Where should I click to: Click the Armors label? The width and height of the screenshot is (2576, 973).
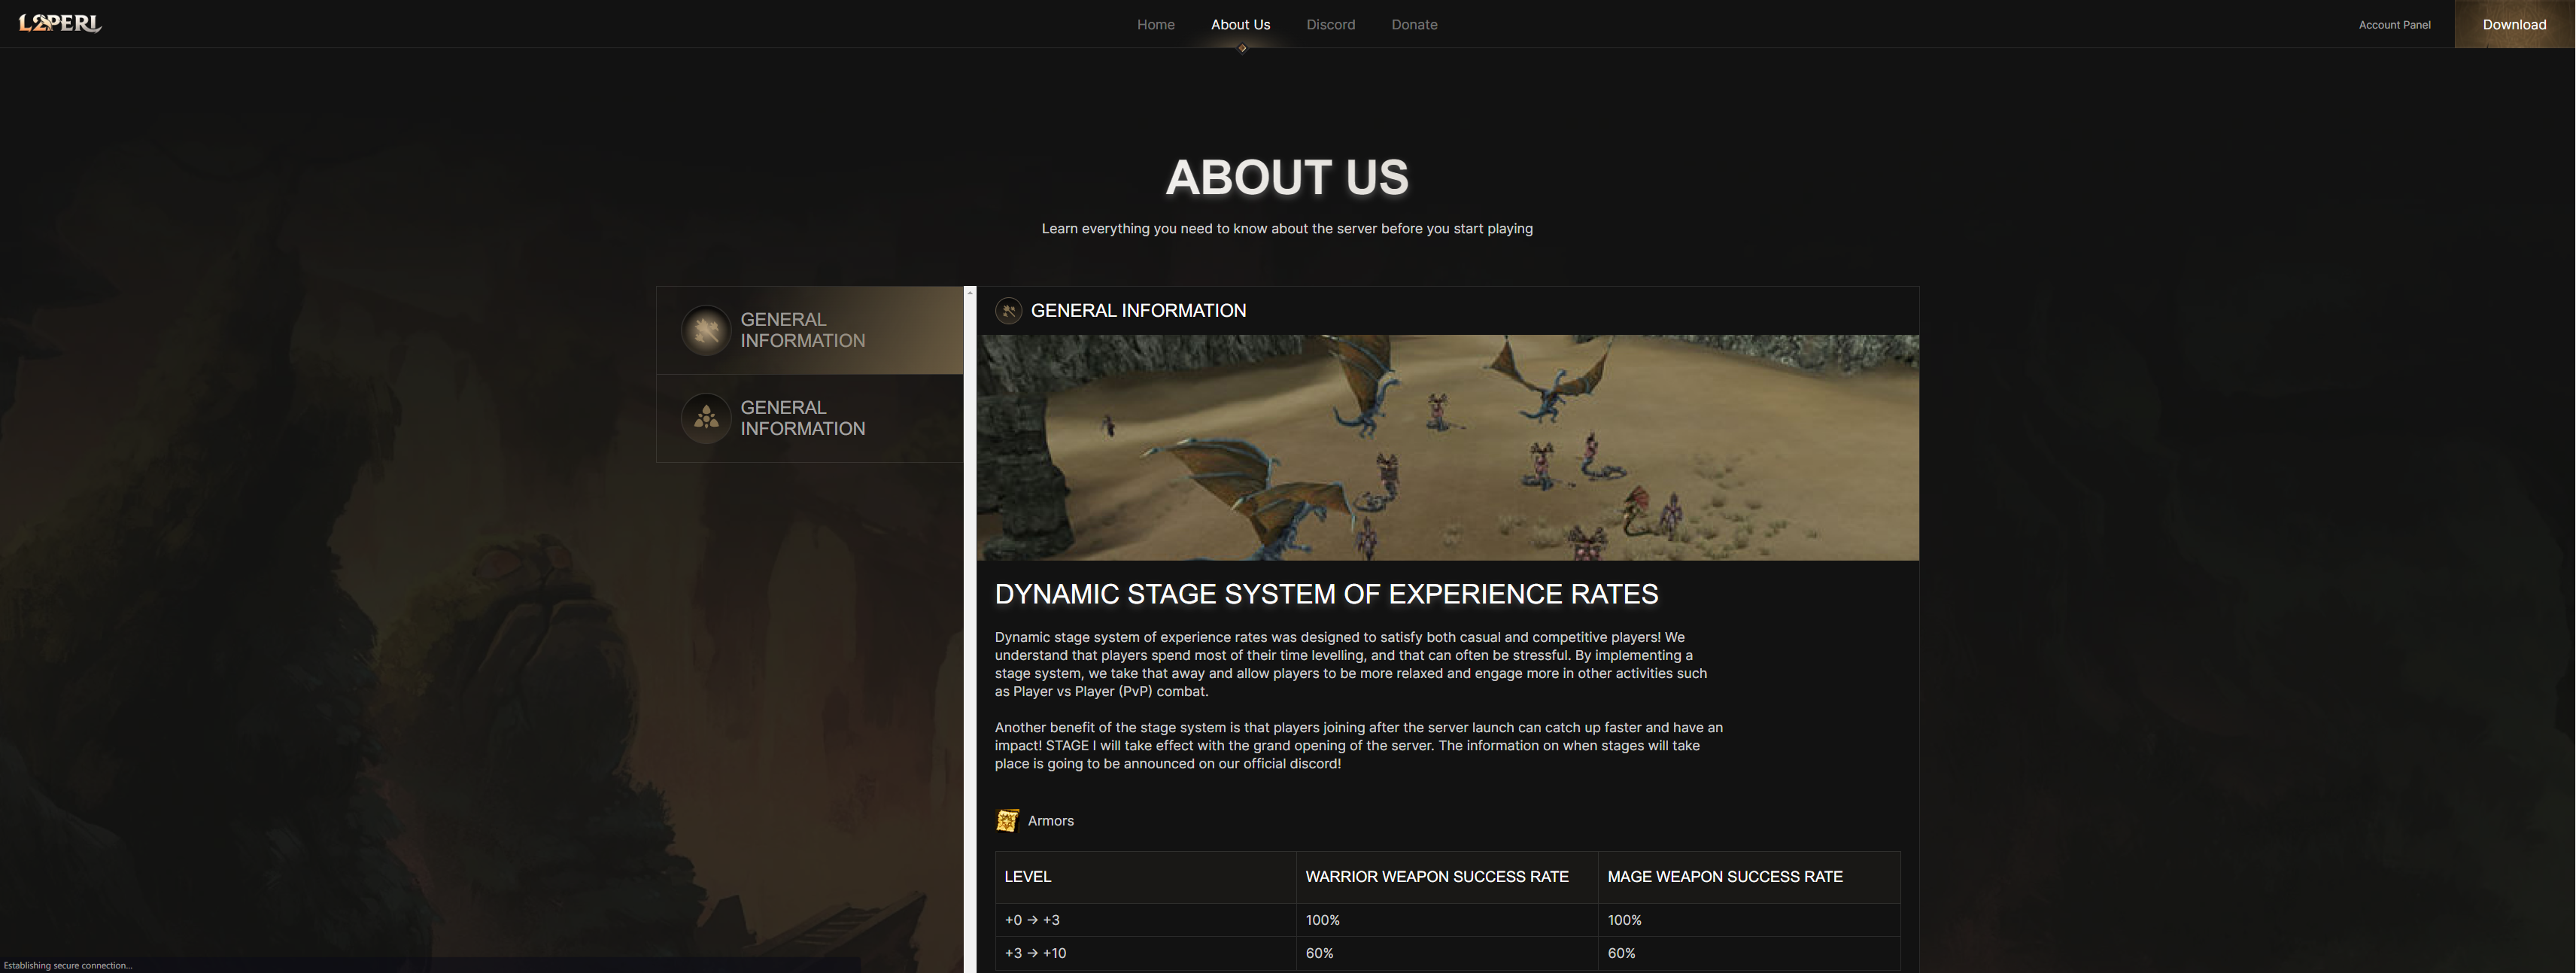click(1050, 821)
